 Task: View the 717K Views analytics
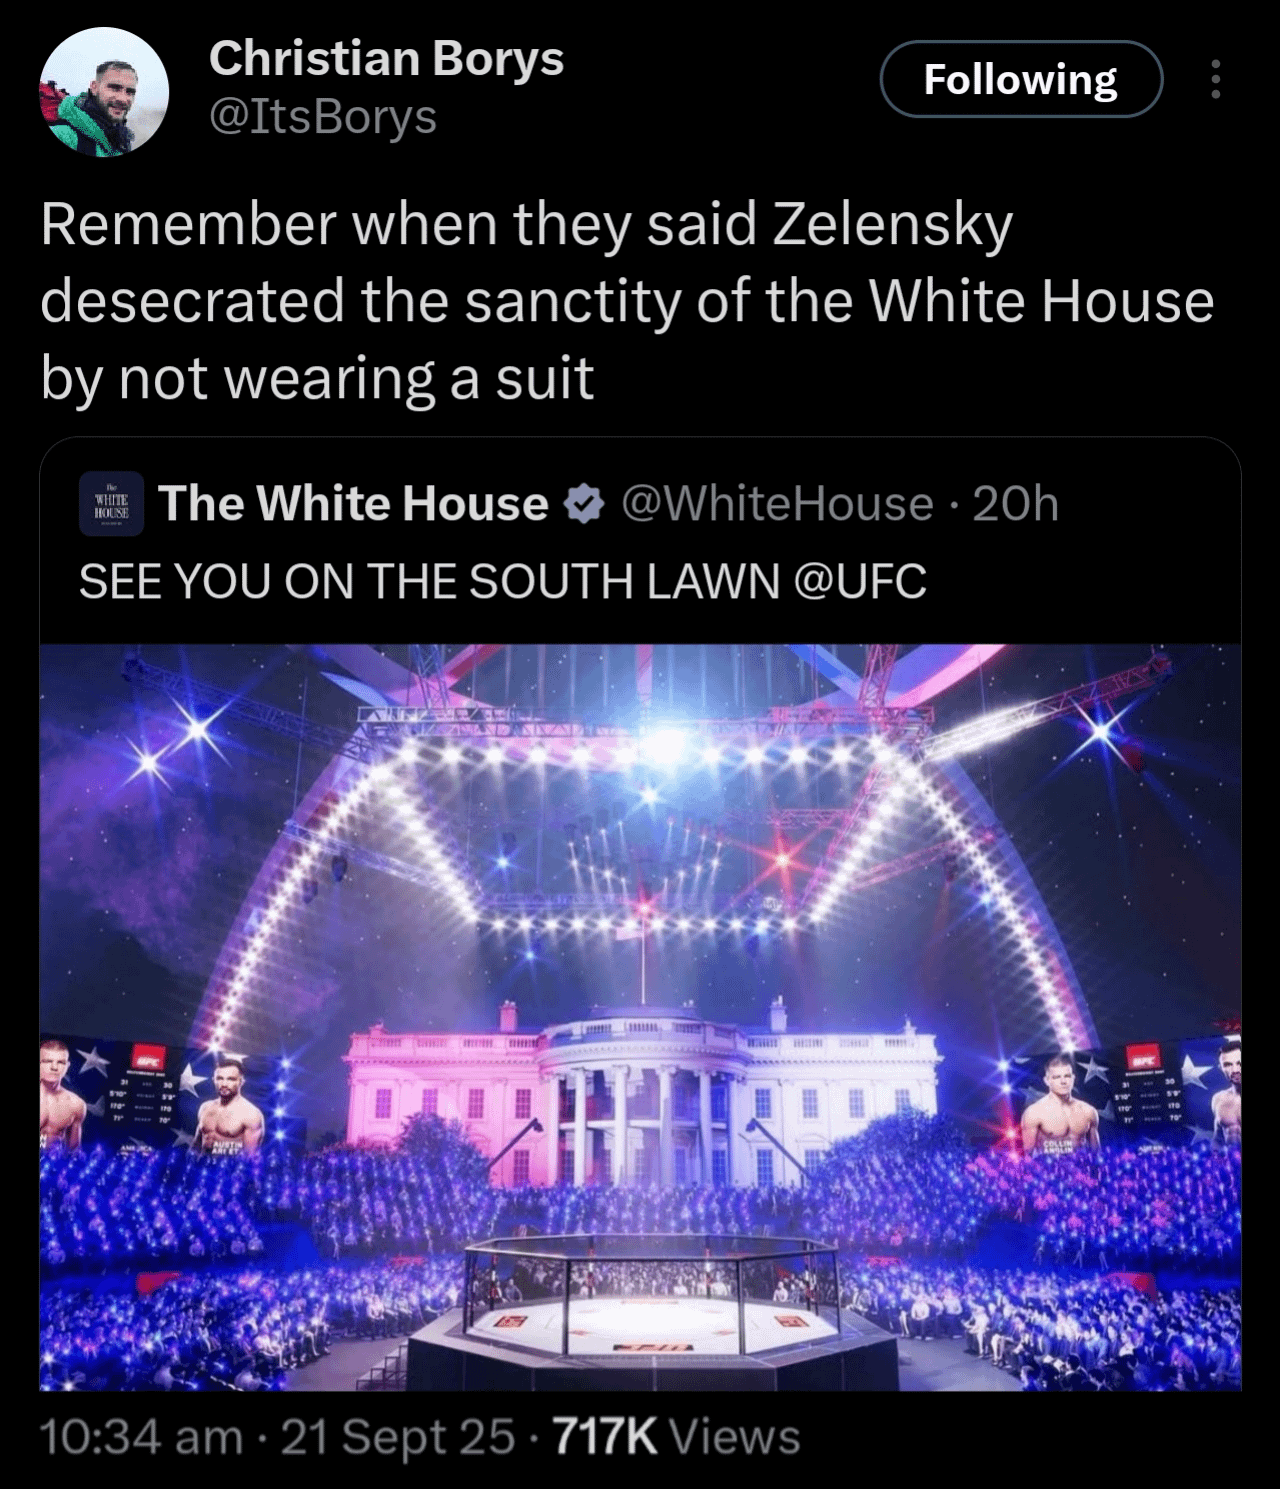pyautogui.click(x=676, y=1437)
